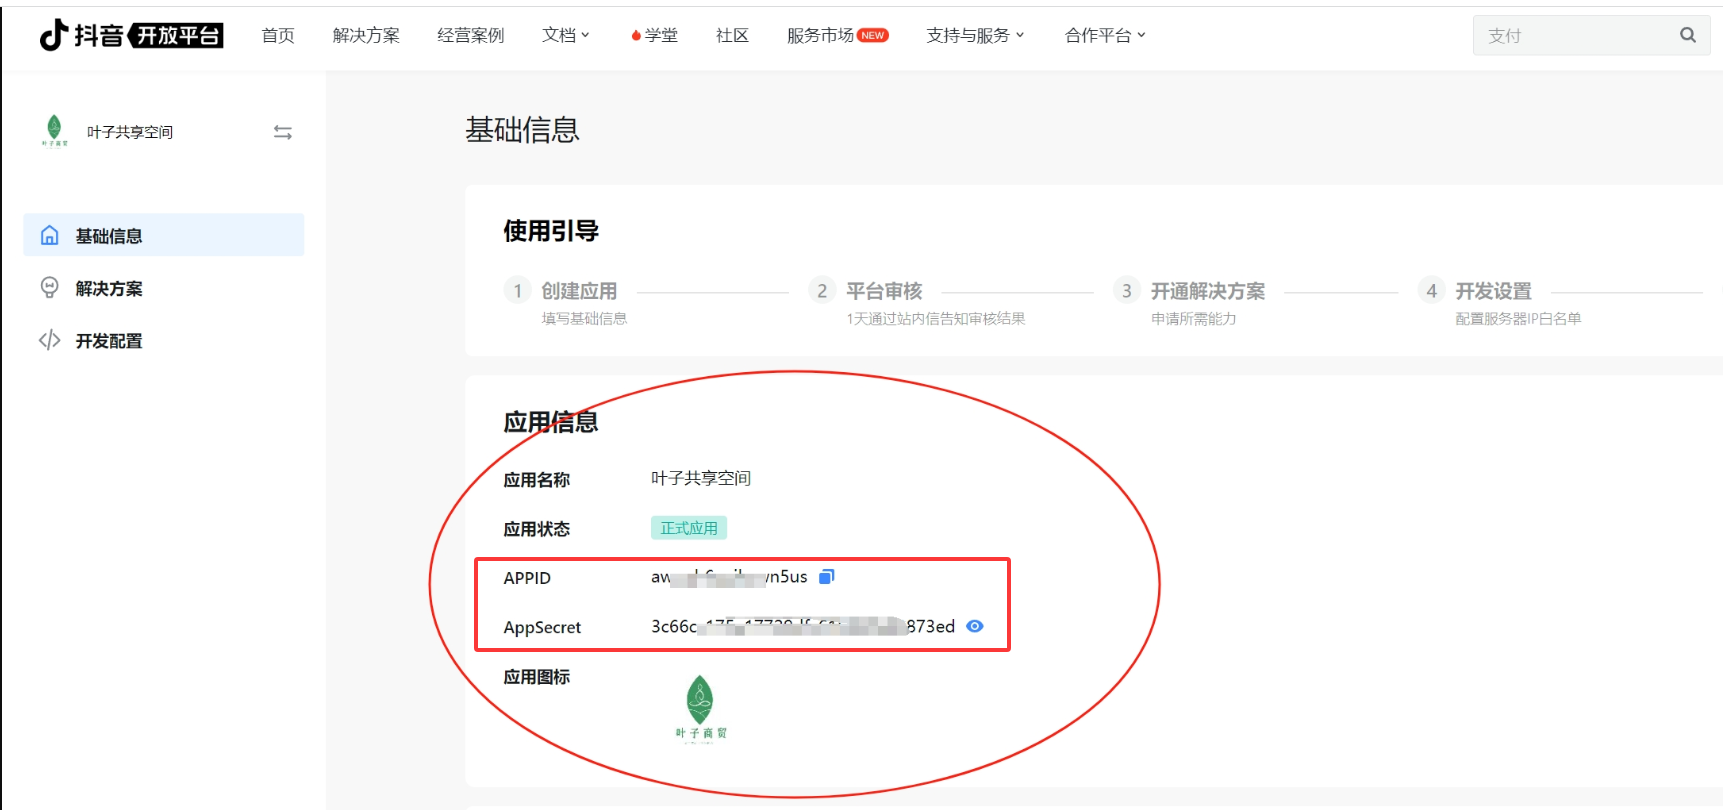Click the Douyin open platform logo
1723x810 pixels.
131,35
